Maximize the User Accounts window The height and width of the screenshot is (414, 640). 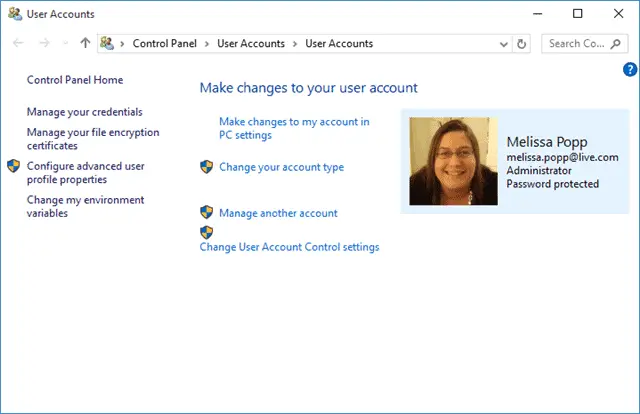click(578, 13)
